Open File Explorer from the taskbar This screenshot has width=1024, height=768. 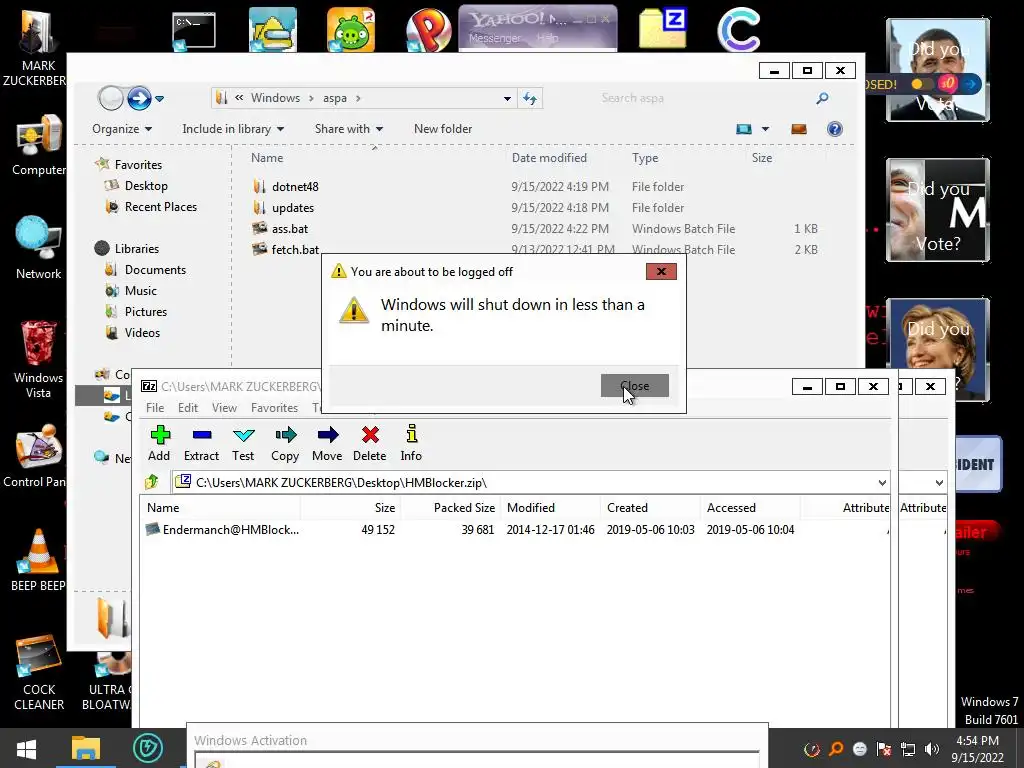[86, 748]
